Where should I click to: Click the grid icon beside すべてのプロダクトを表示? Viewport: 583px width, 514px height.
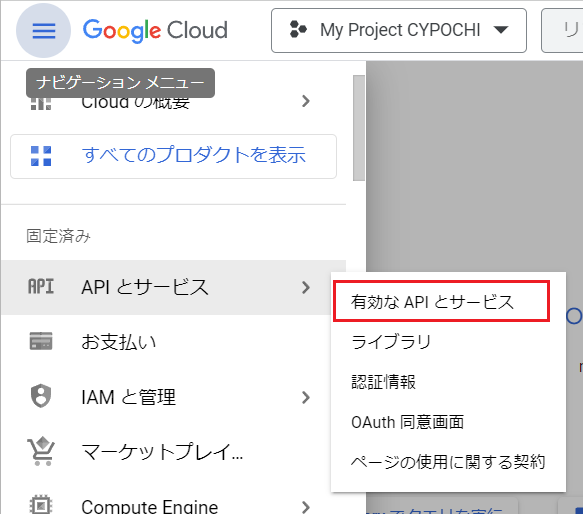[41, 156]
